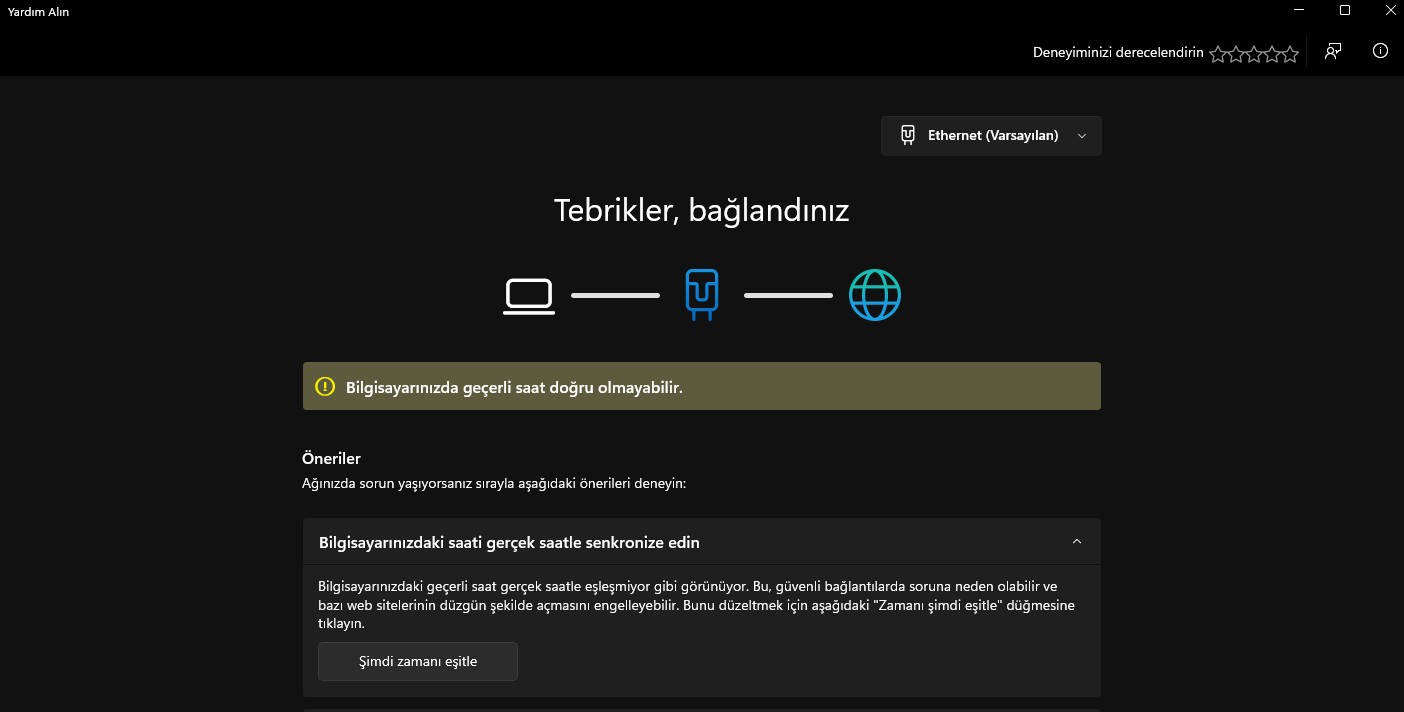Maximize the Yardım Alın window

coord(1344,11)
